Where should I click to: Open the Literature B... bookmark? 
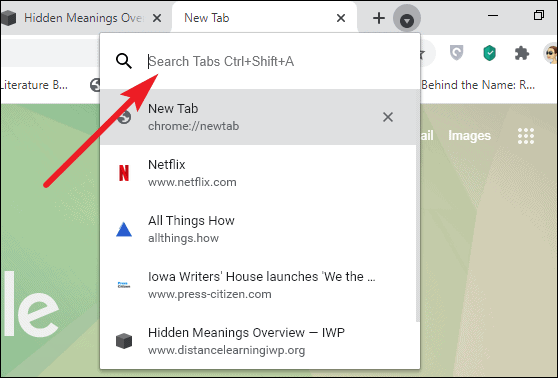[34, 85]
